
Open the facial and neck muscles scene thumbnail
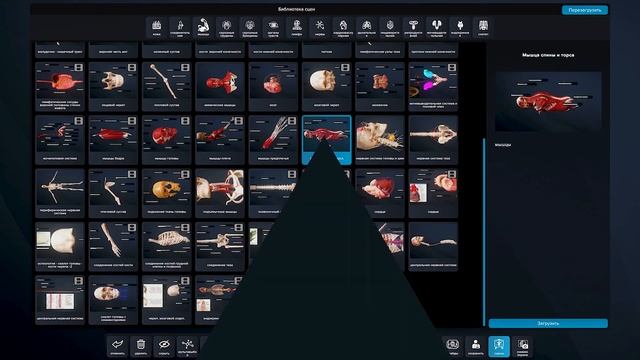[220, 87]
